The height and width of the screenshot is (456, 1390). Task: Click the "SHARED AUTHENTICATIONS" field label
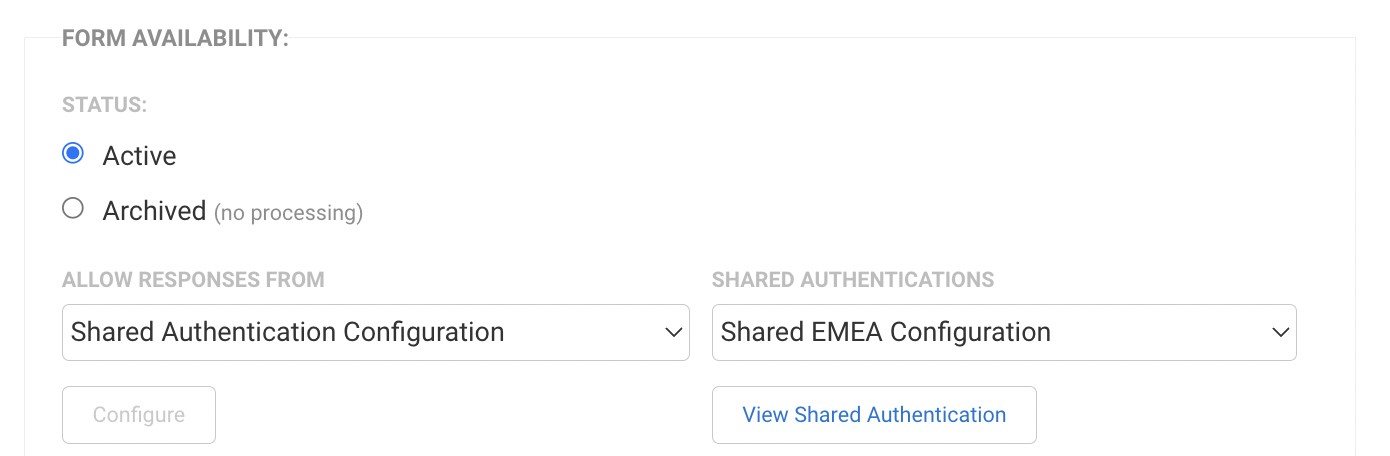pos(852,280)
